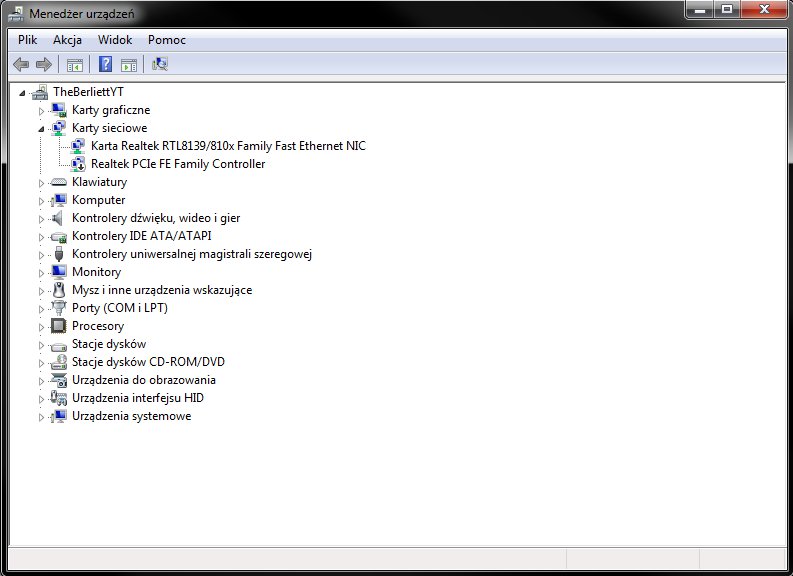Click the HID interface devices icon

tap(59, 398)
